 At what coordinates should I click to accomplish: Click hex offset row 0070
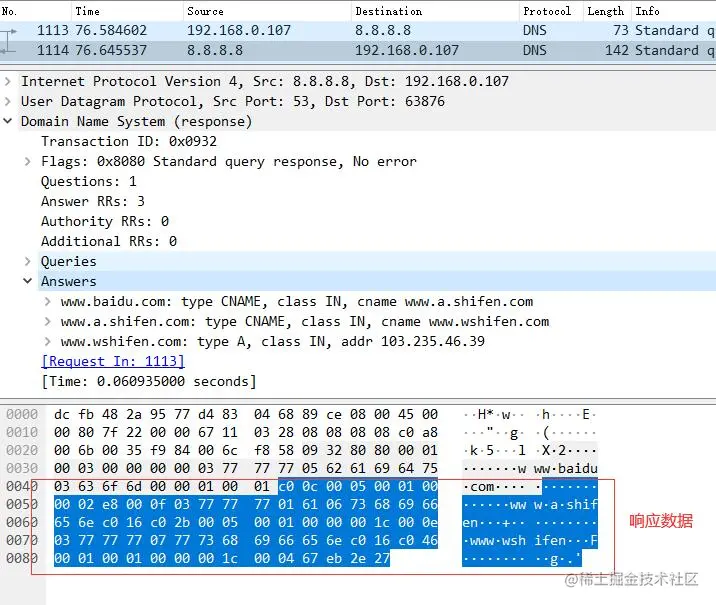click(22, 541)
